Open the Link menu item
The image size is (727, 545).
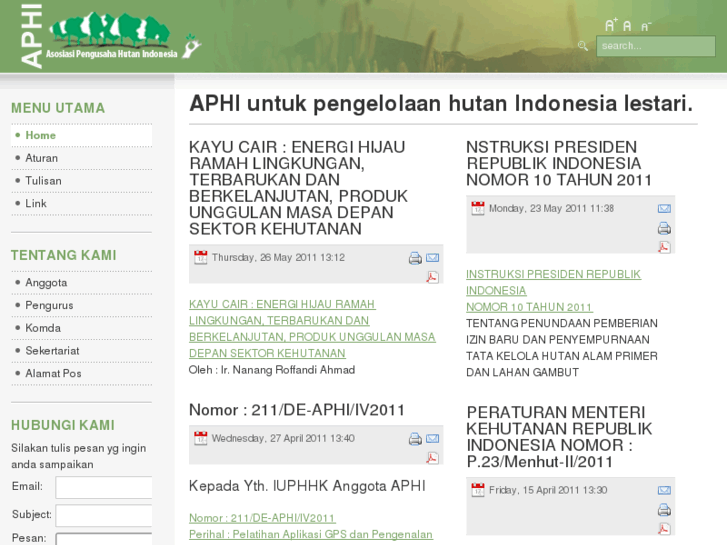[82, 204]
